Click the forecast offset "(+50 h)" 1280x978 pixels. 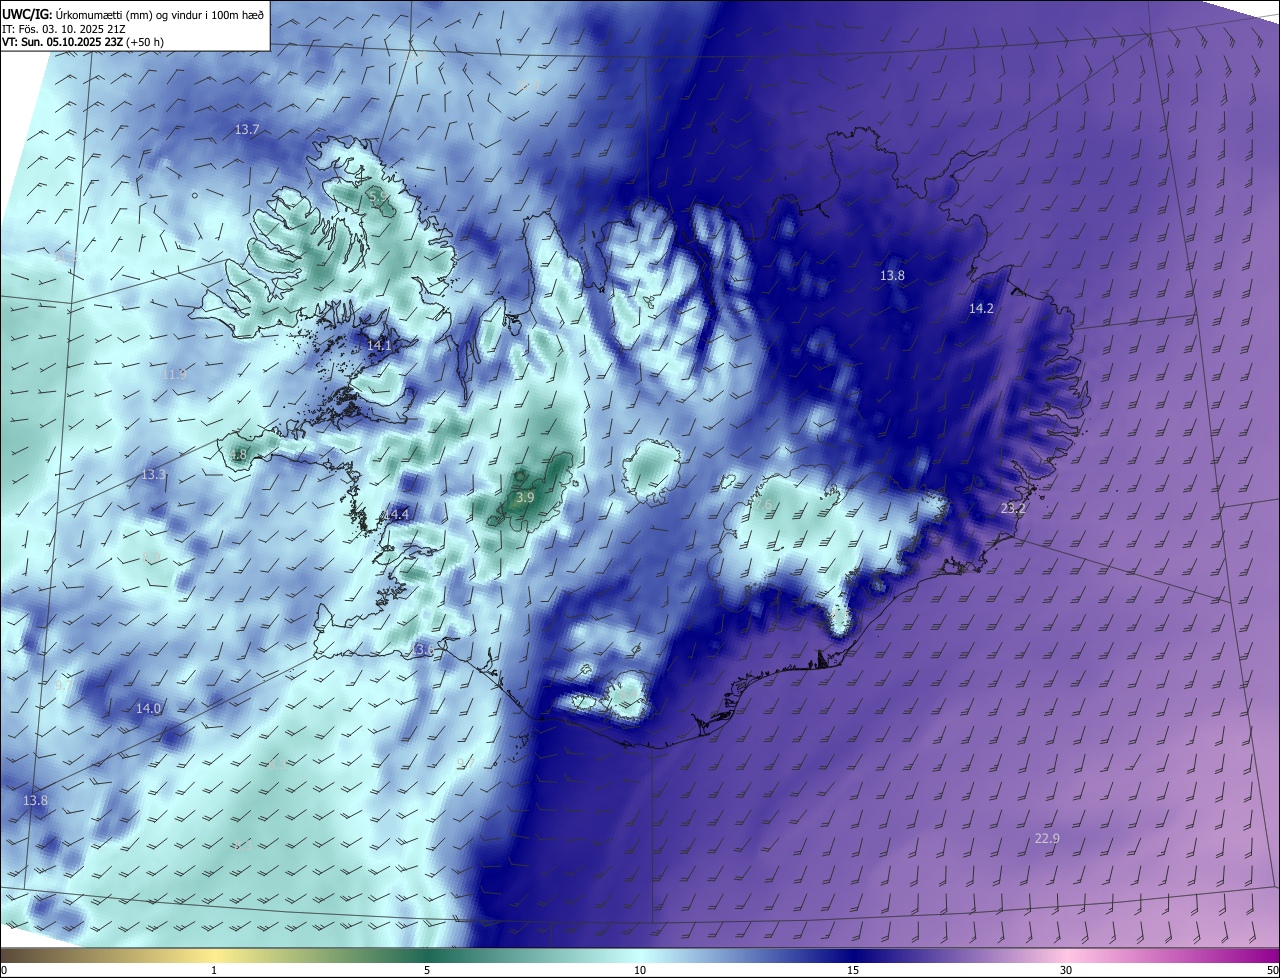tap(145, 42)
